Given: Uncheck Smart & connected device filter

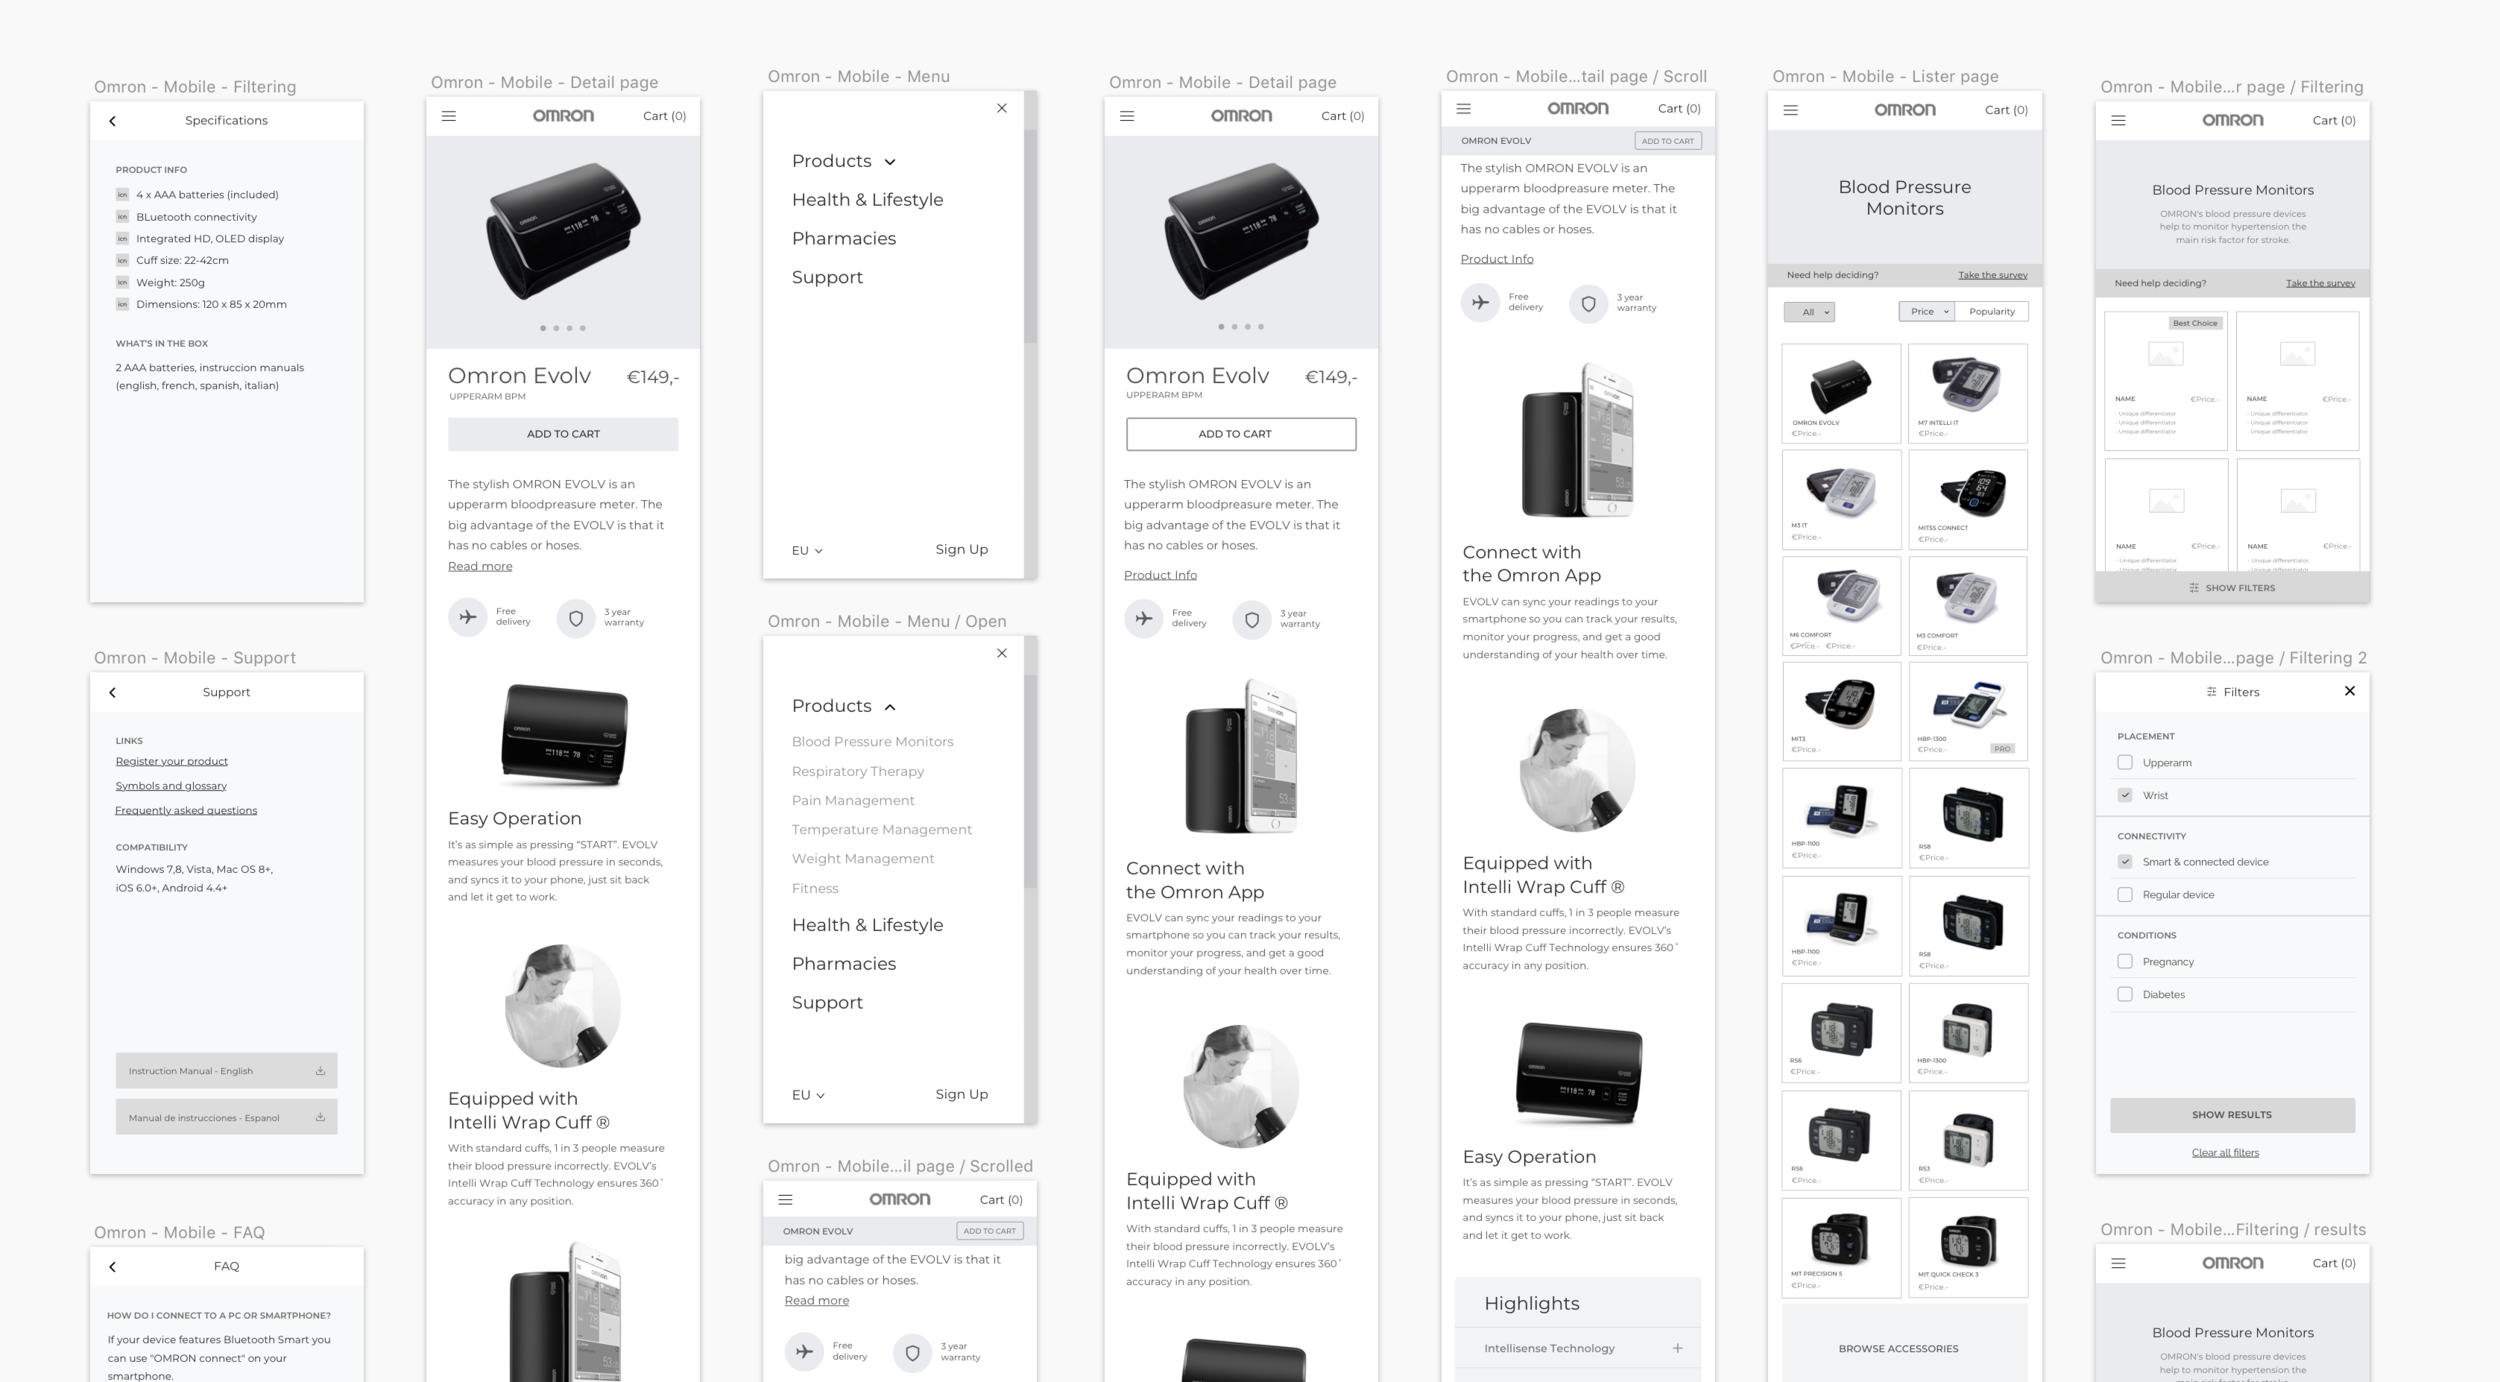Looking at the screenshot, I should coord(2125,861).
